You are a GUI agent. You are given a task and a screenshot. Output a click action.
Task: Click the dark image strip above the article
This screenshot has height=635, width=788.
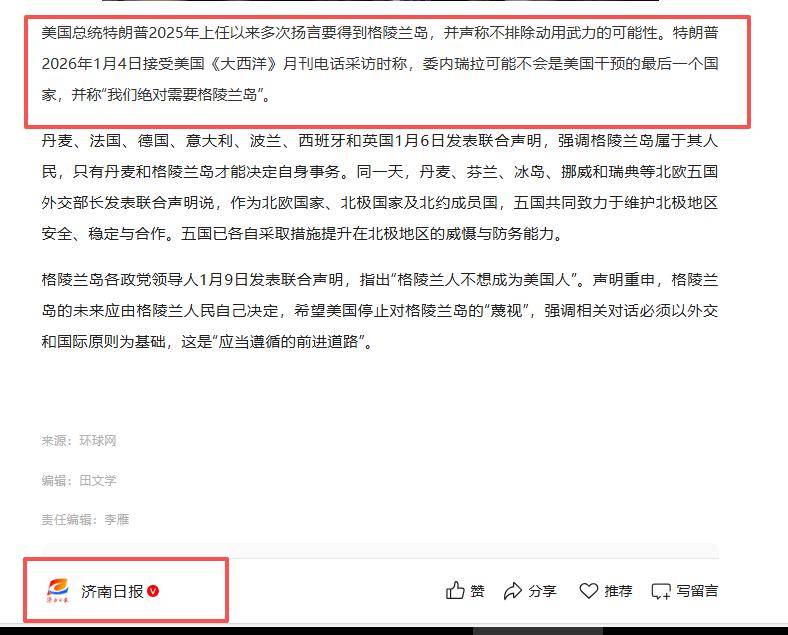[380, 1]
